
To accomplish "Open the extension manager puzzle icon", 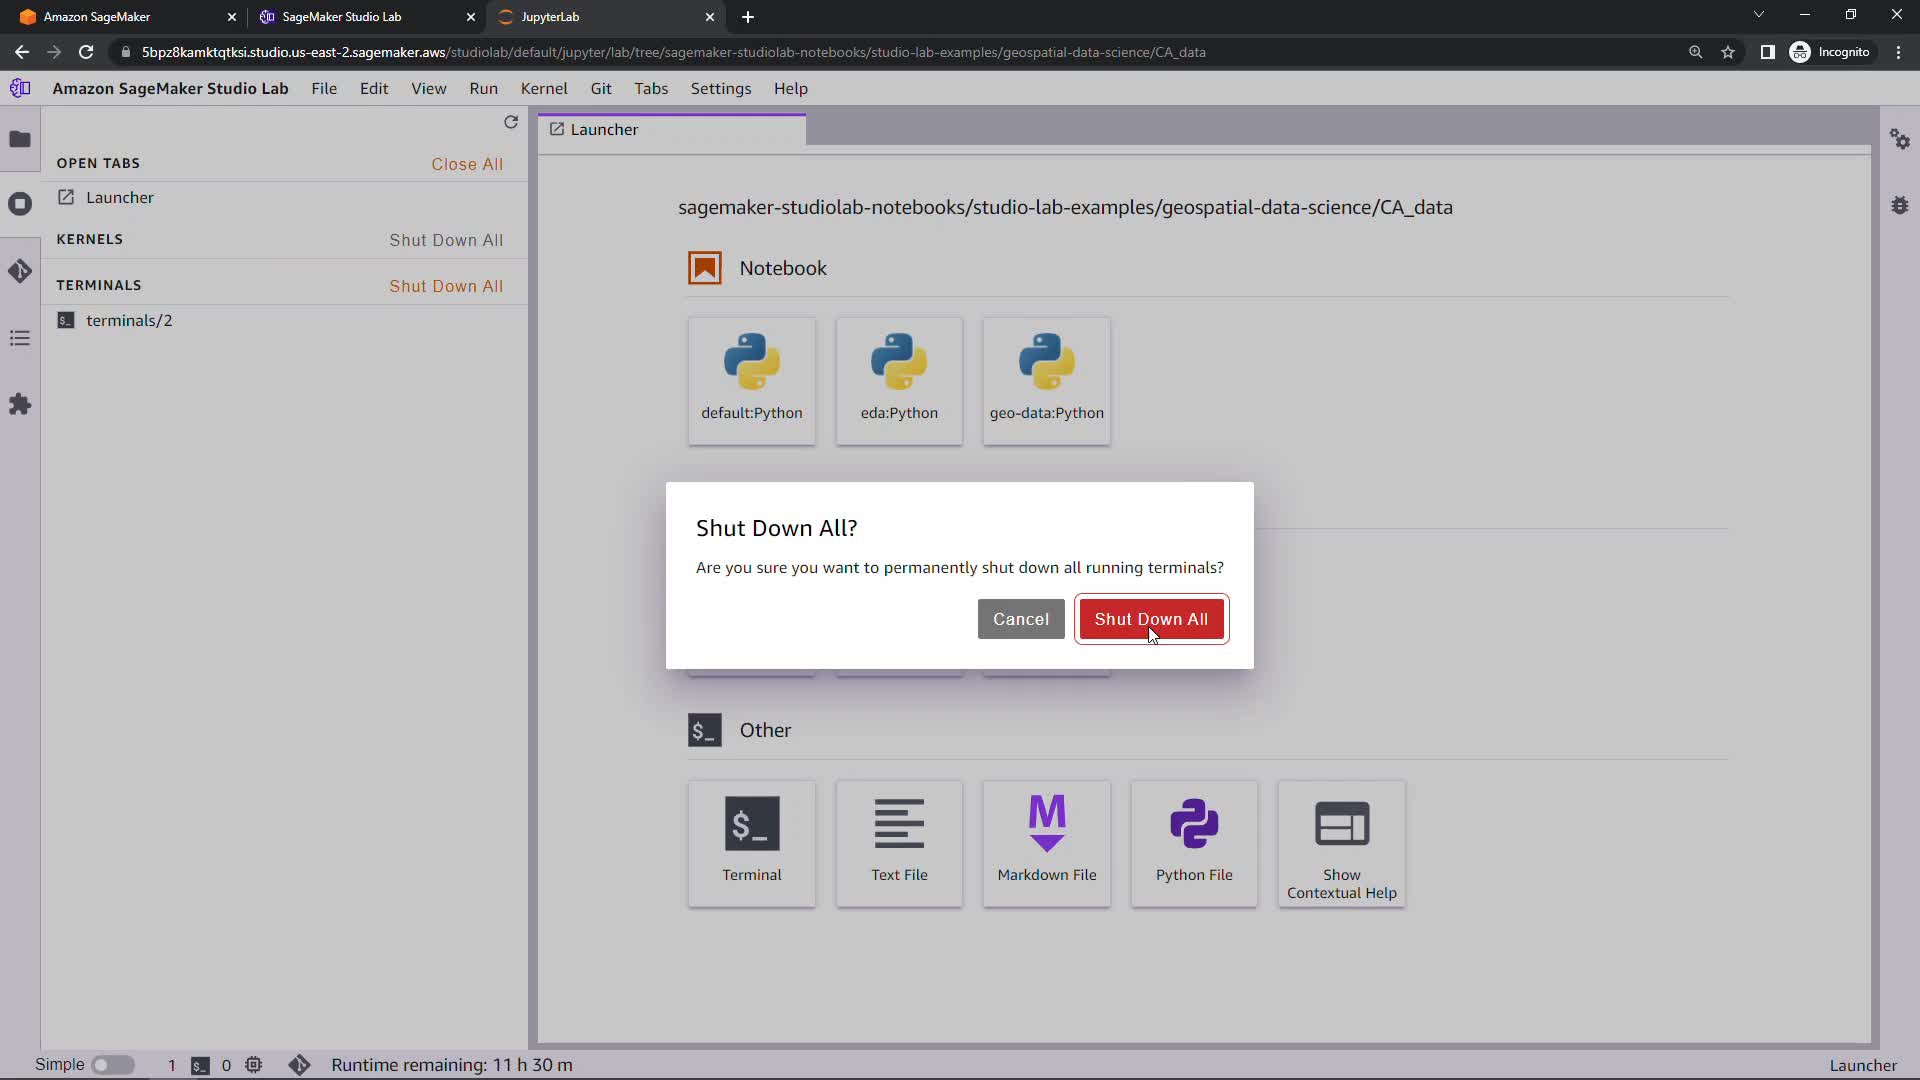I will coord(20,404).
